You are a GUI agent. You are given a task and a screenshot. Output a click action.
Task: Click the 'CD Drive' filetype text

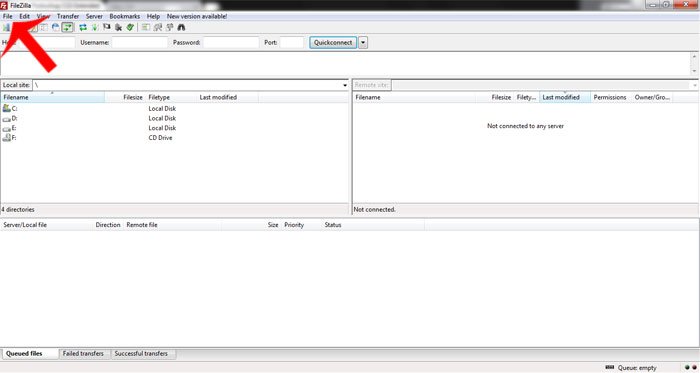[x=160, y=137]
